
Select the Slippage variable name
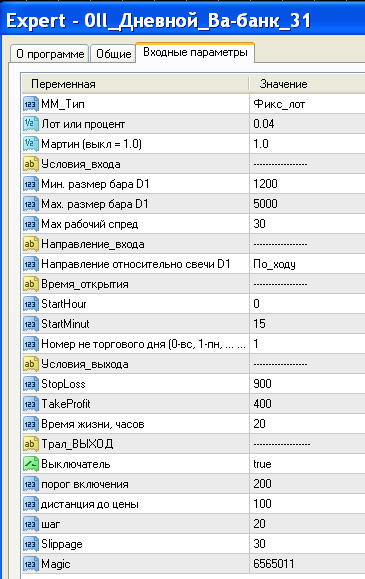tap(62, 544)
